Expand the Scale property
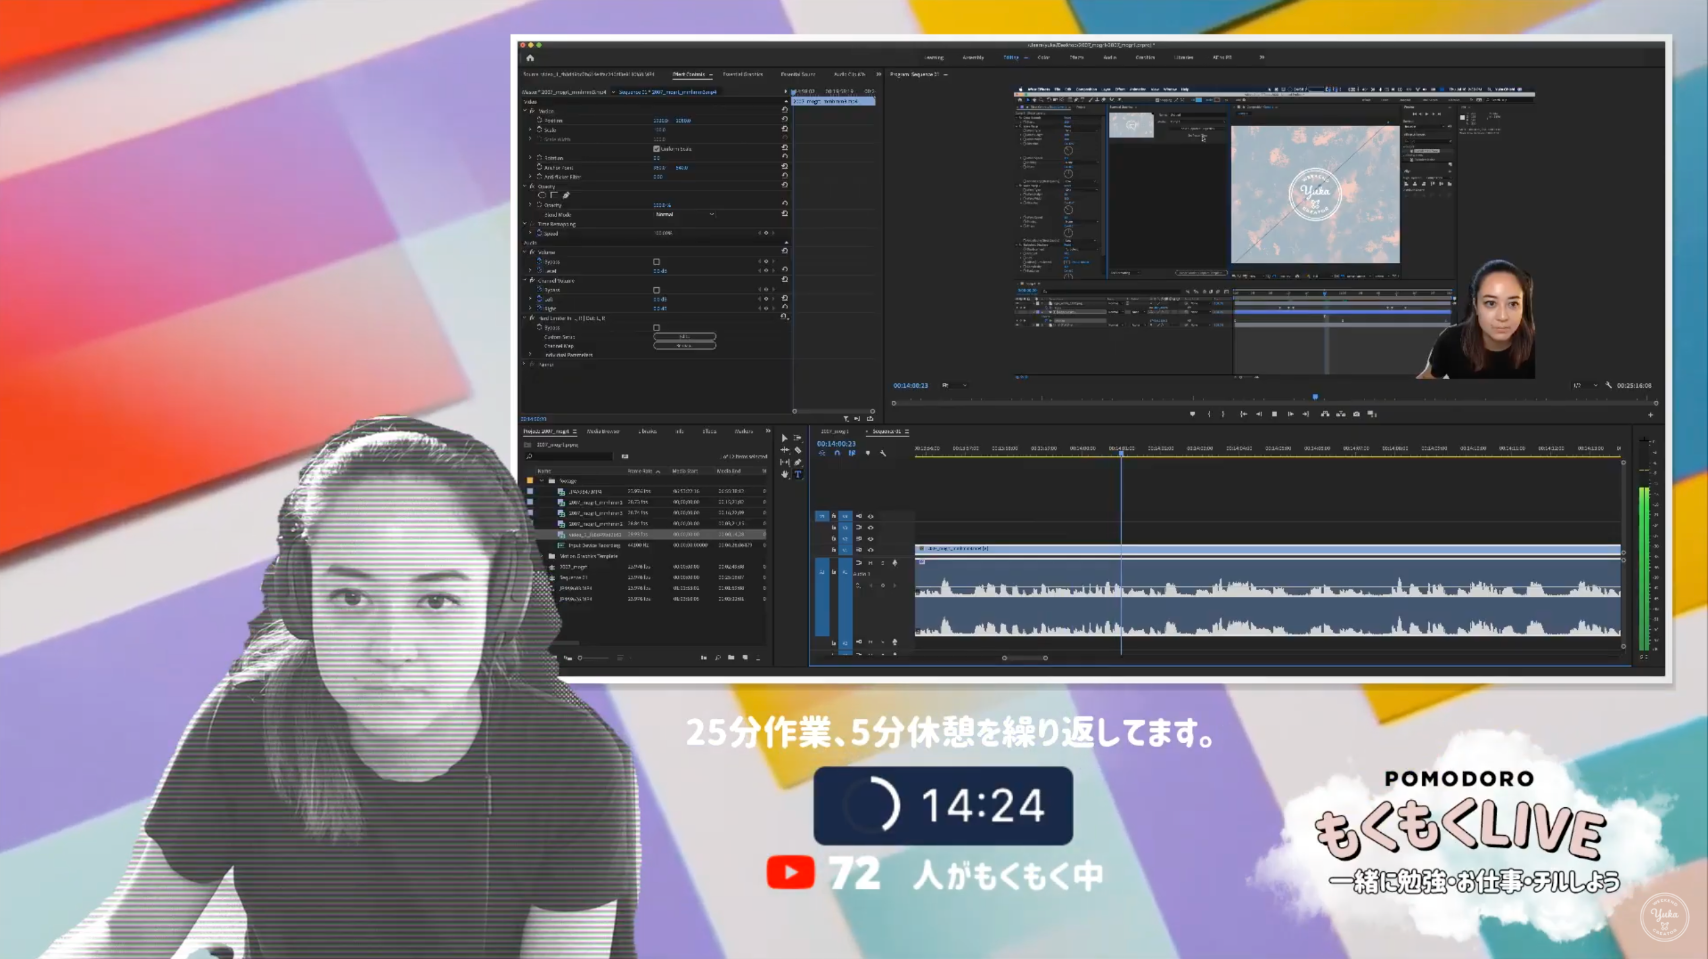The image size is (1708, 959). point(531,130)
